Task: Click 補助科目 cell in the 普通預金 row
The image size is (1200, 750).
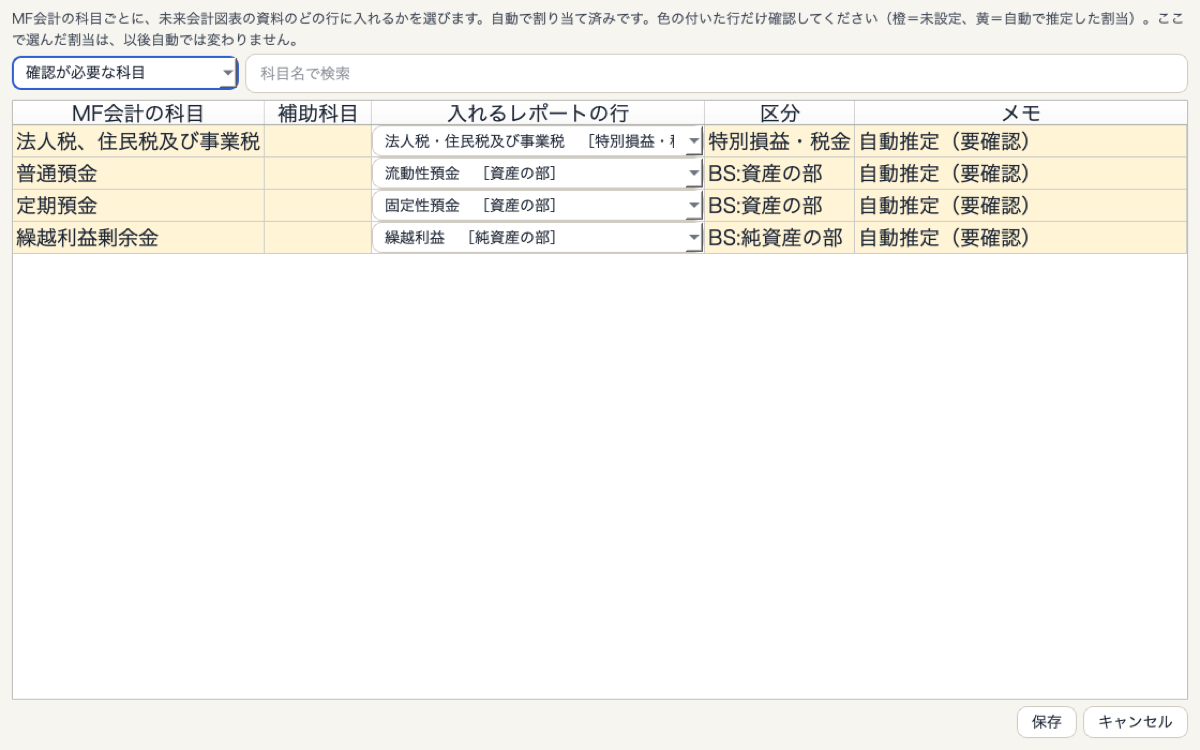Action: pos(318,173)
